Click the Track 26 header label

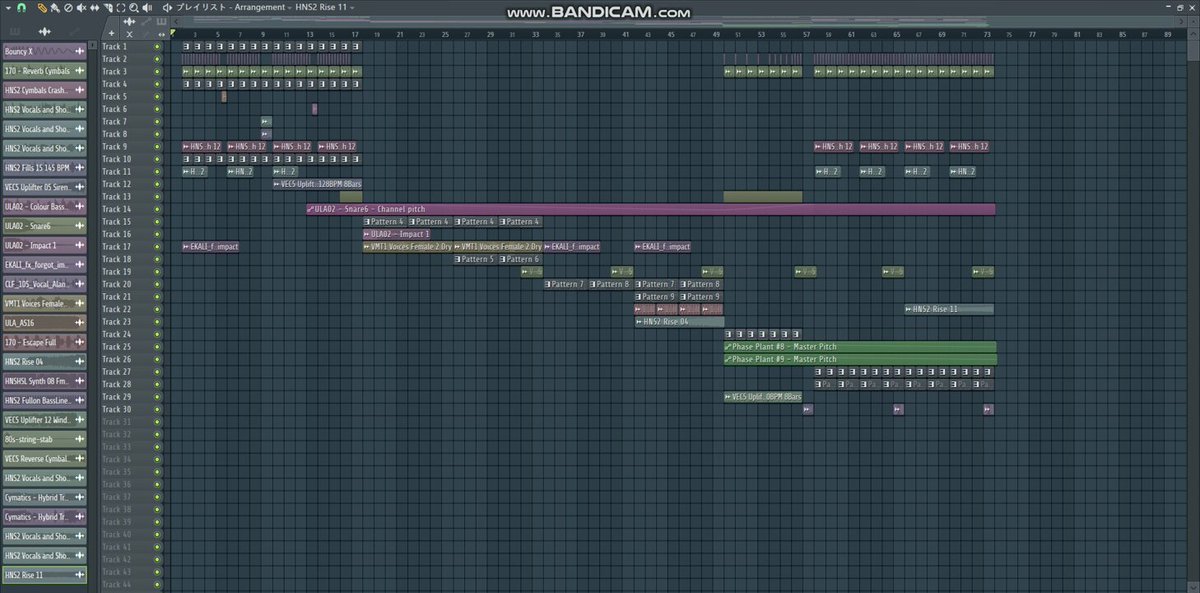115,359
